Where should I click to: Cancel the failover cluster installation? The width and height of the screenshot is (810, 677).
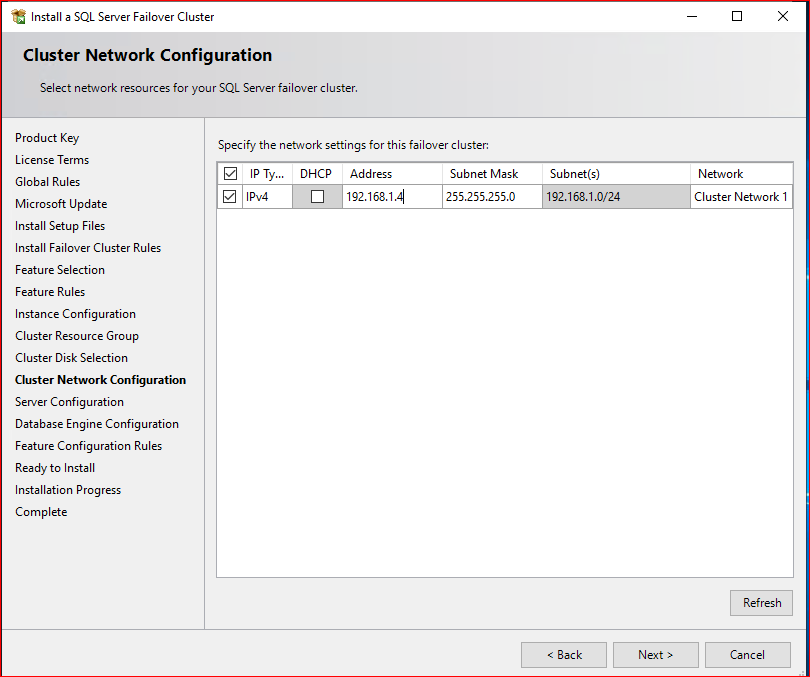pos(747,655)
